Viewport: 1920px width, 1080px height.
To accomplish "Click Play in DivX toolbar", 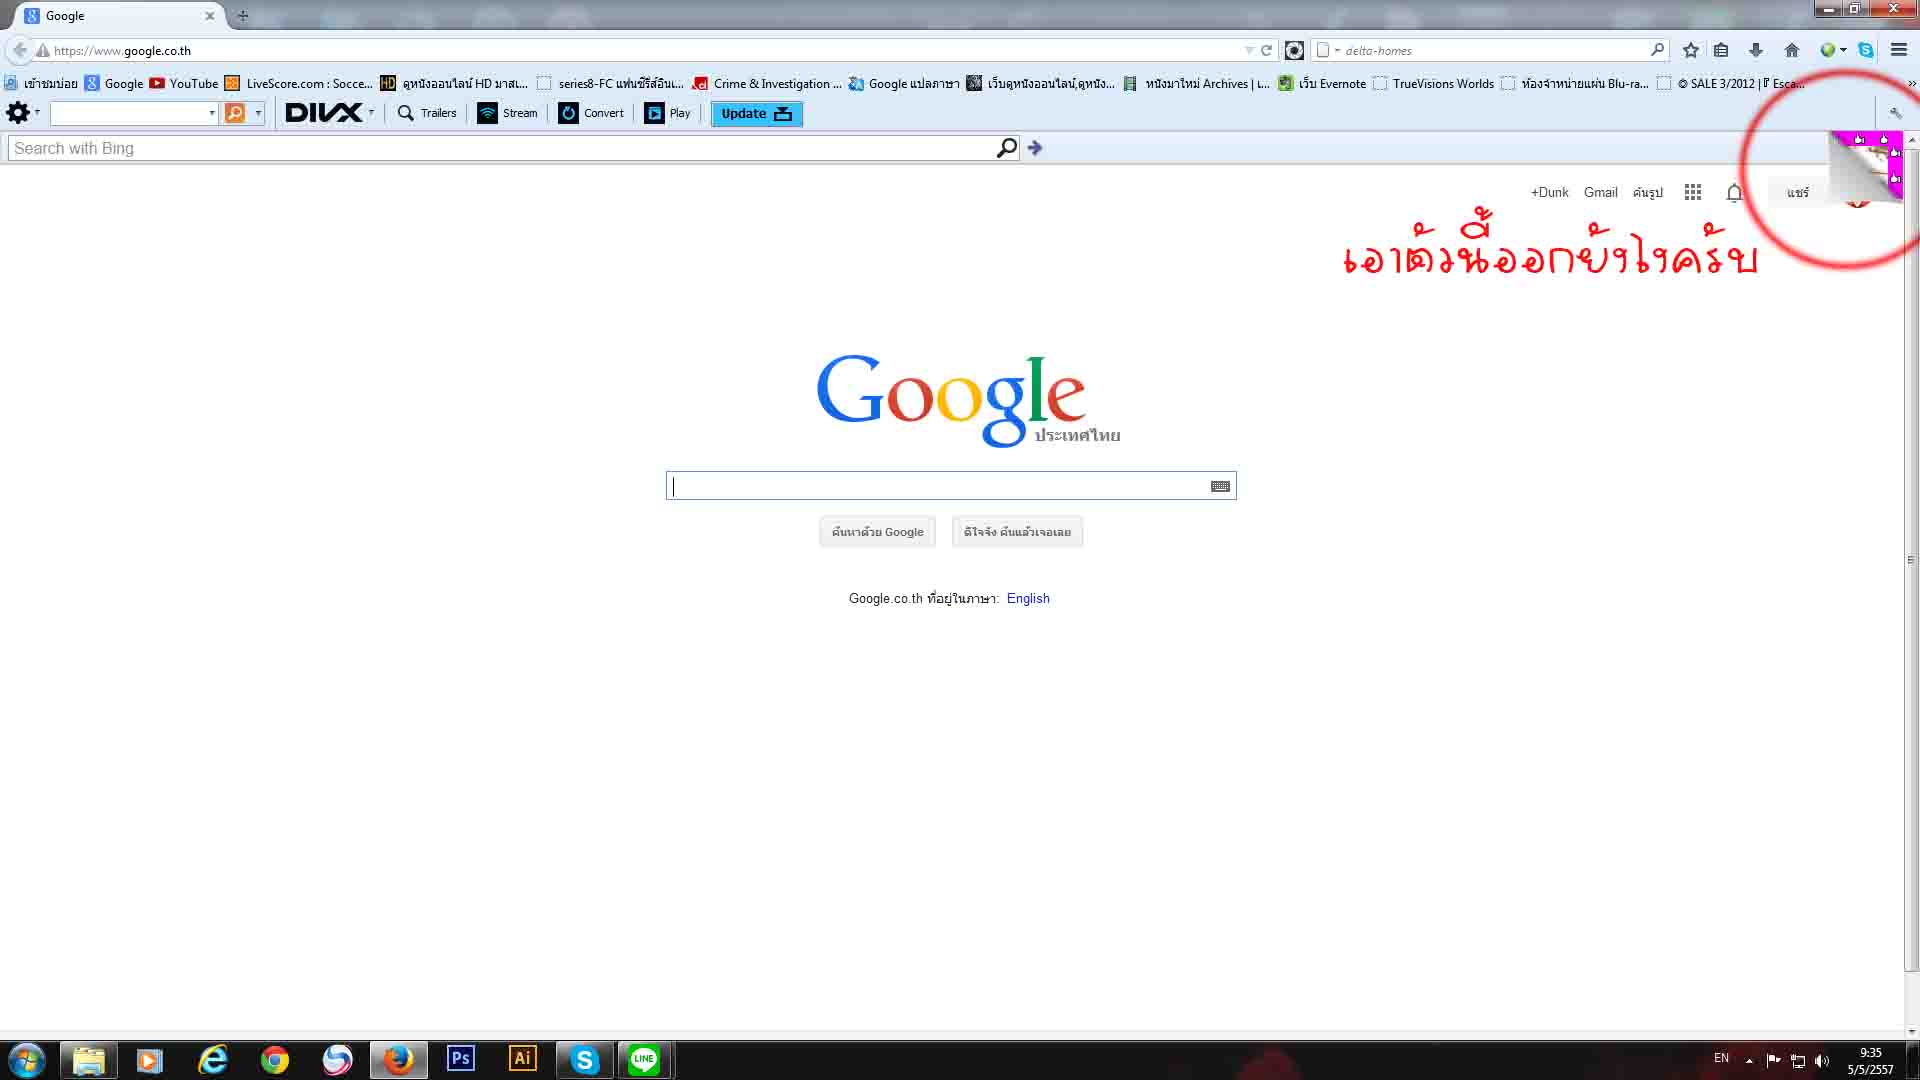I will 668,113.
